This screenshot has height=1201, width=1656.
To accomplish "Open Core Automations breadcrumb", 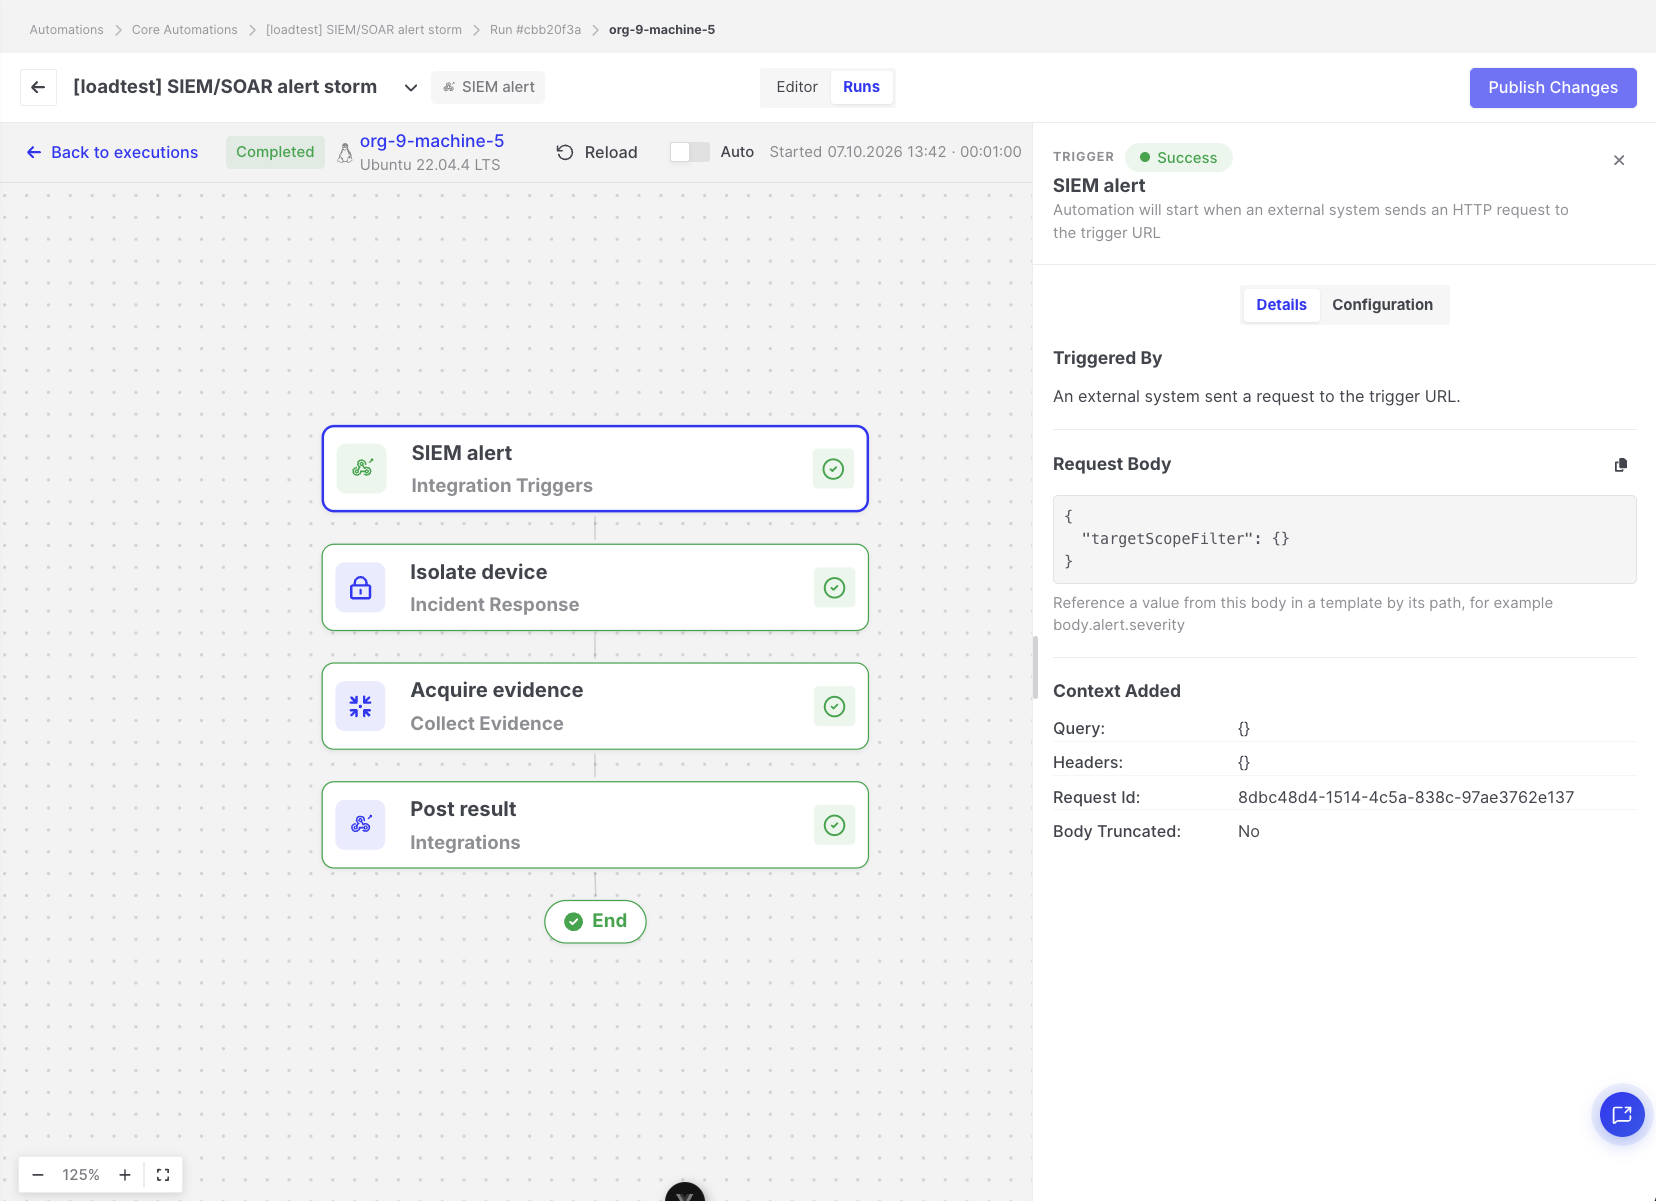I will 185,30.
